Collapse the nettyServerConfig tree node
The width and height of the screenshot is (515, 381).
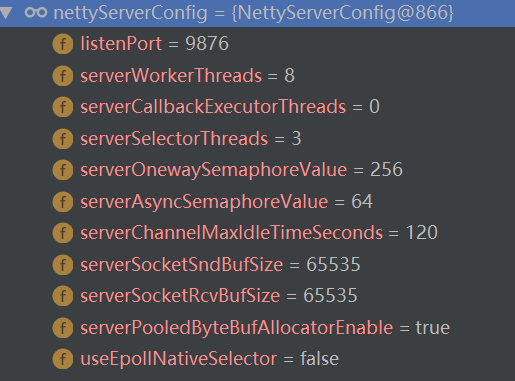(6, 13)
